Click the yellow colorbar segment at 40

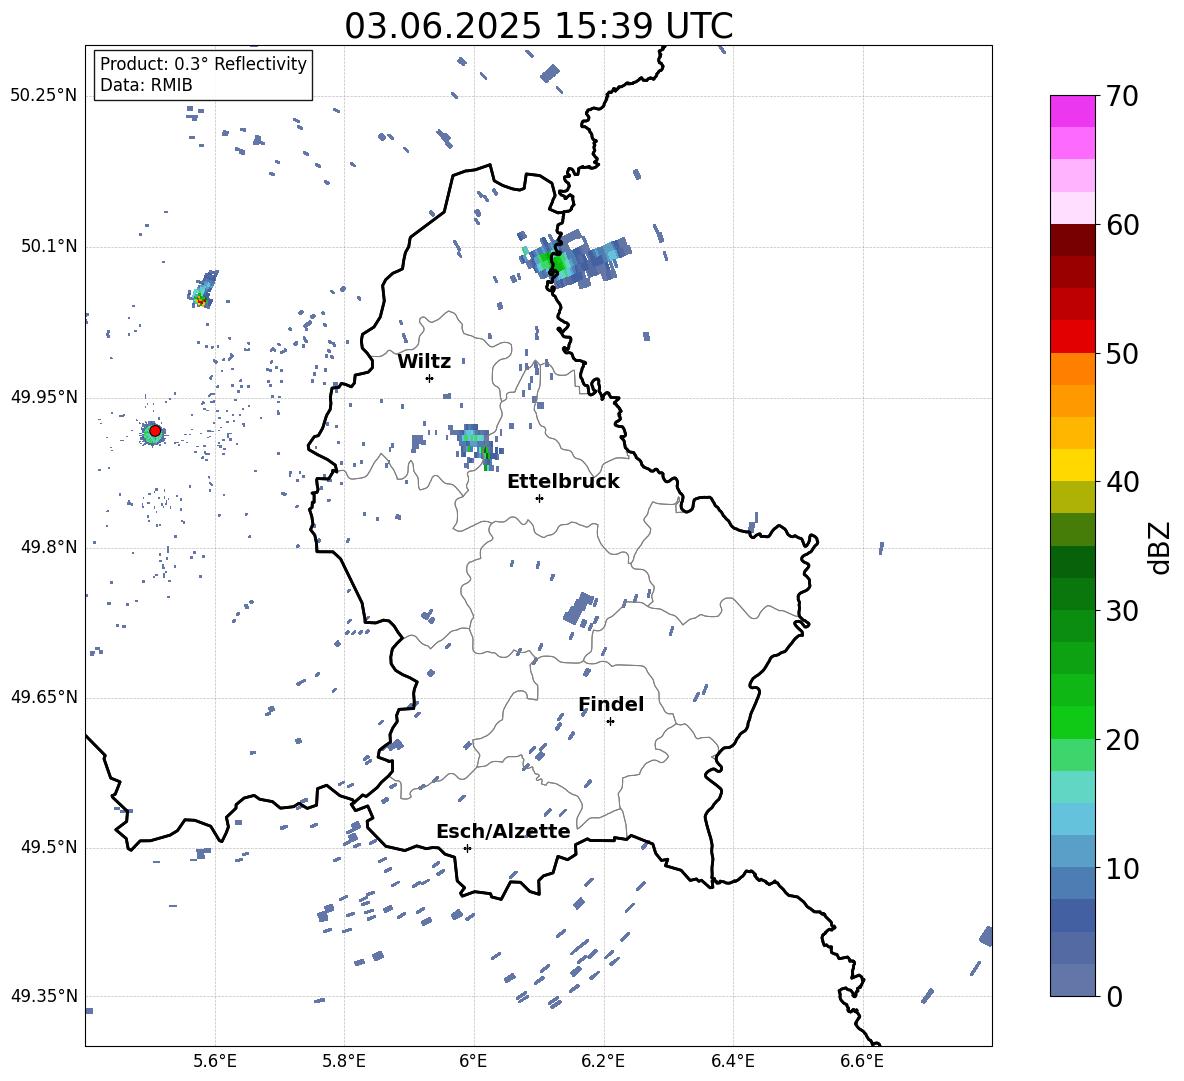tap(1072, 465)
